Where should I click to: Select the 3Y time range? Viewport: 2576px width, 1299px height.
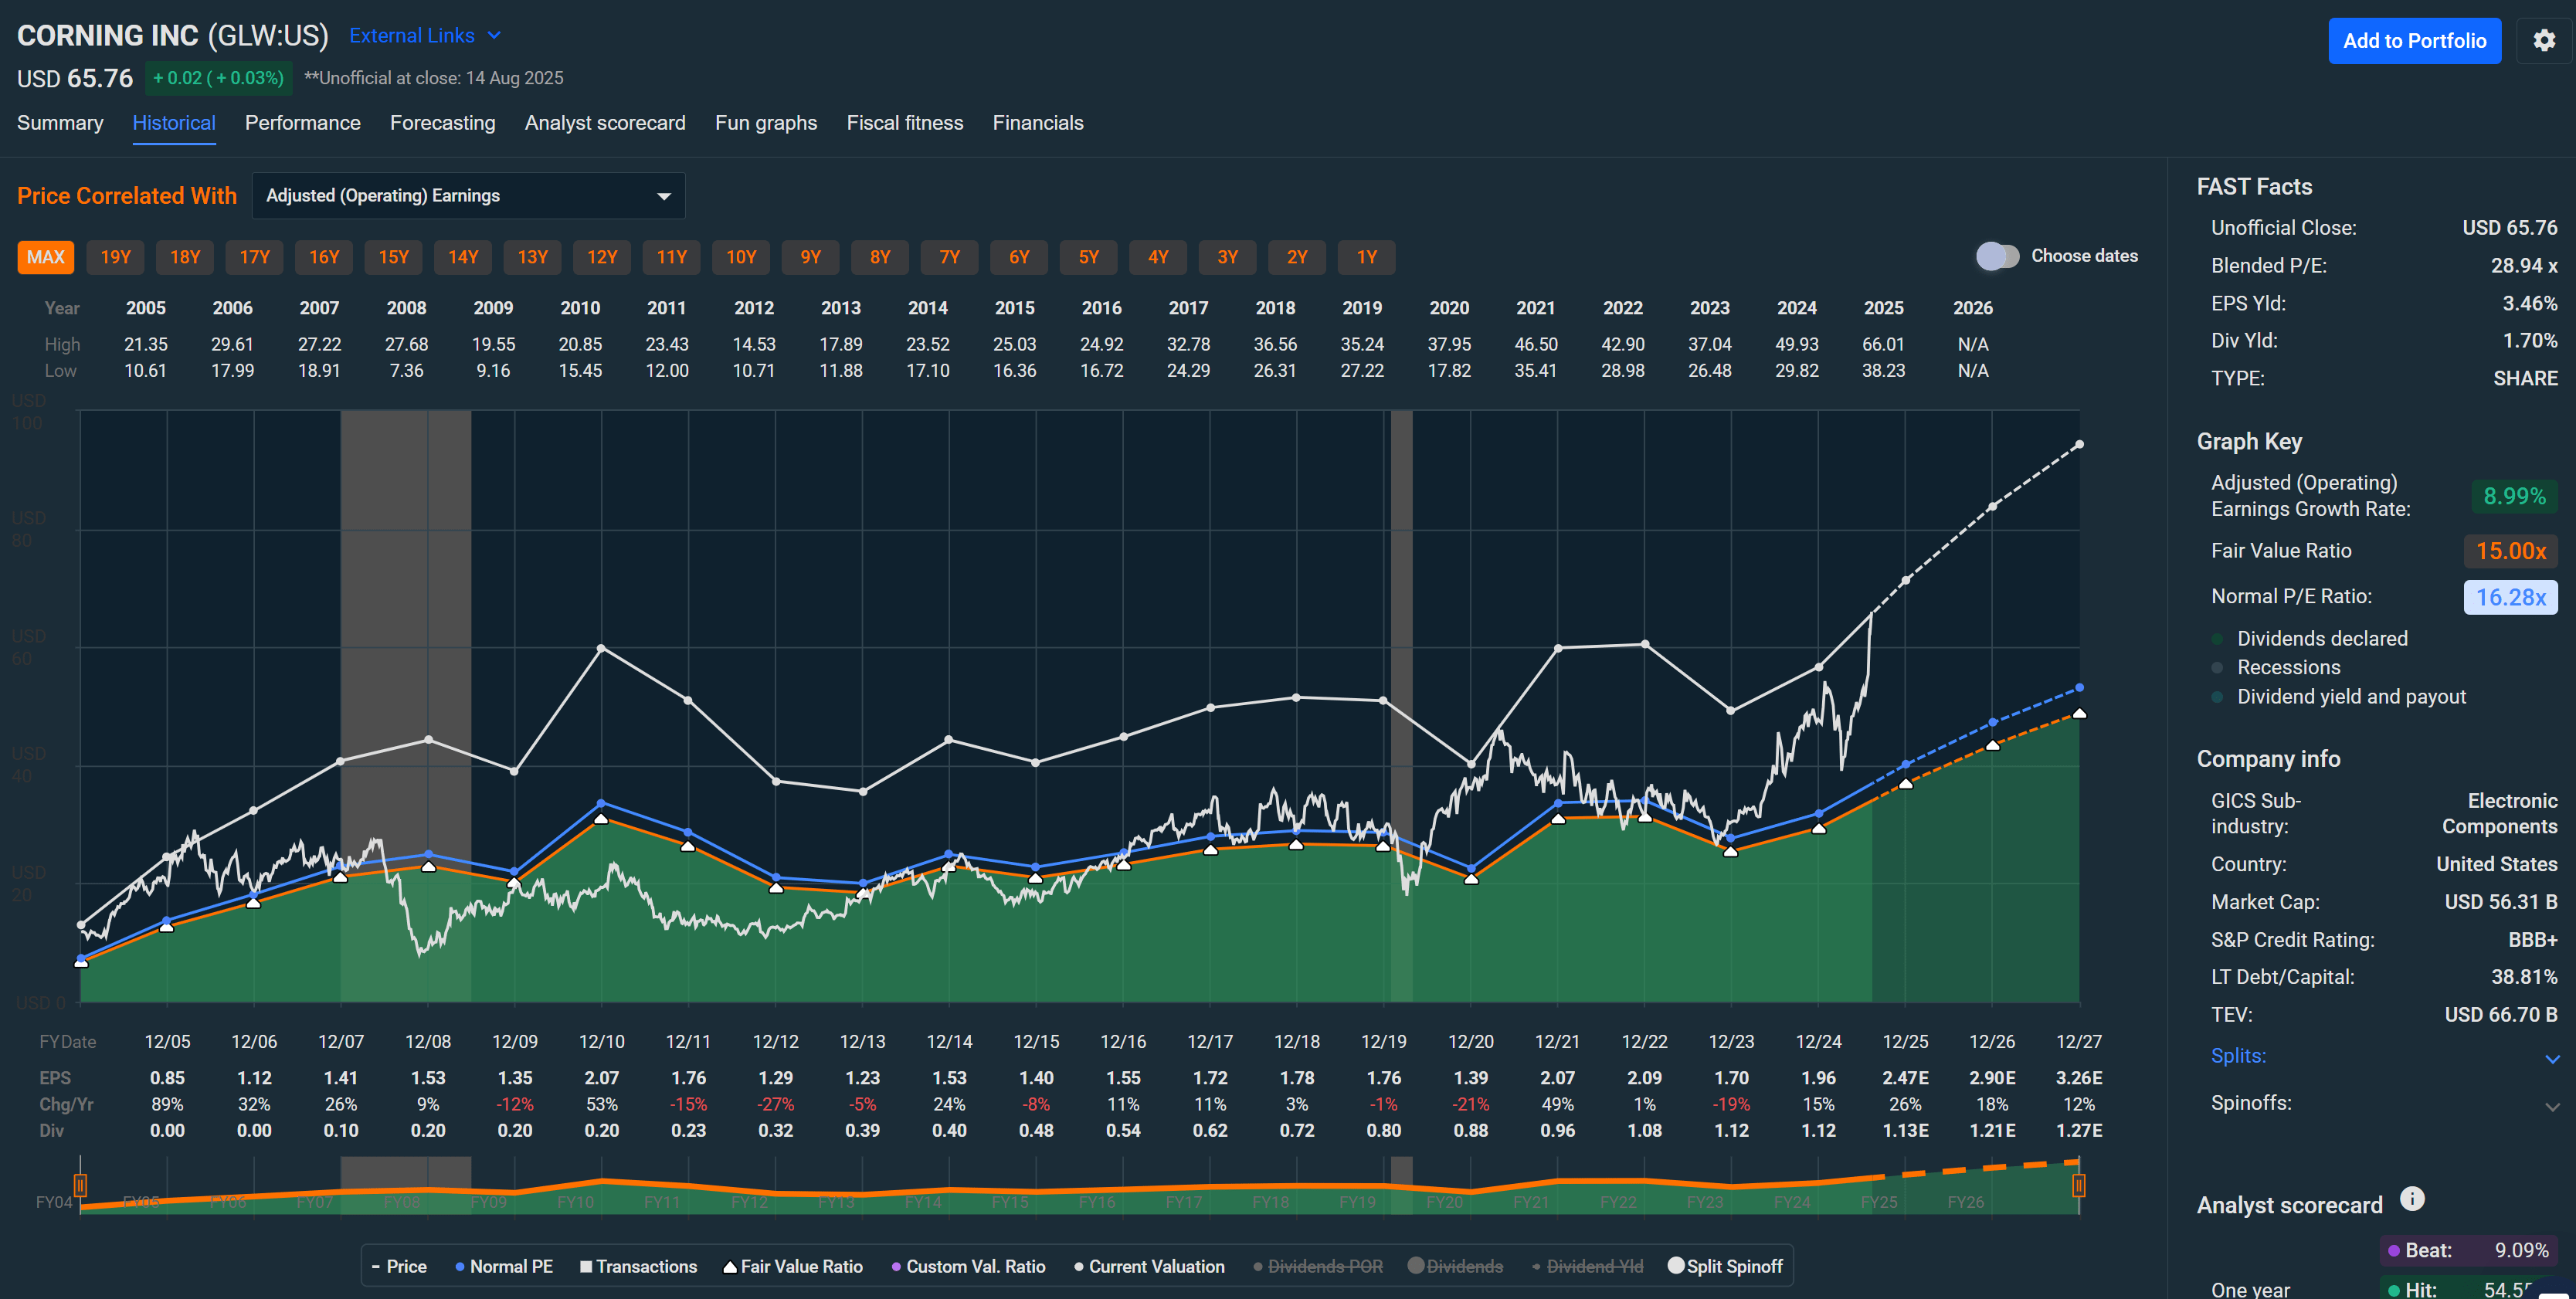pos(1228,258)
